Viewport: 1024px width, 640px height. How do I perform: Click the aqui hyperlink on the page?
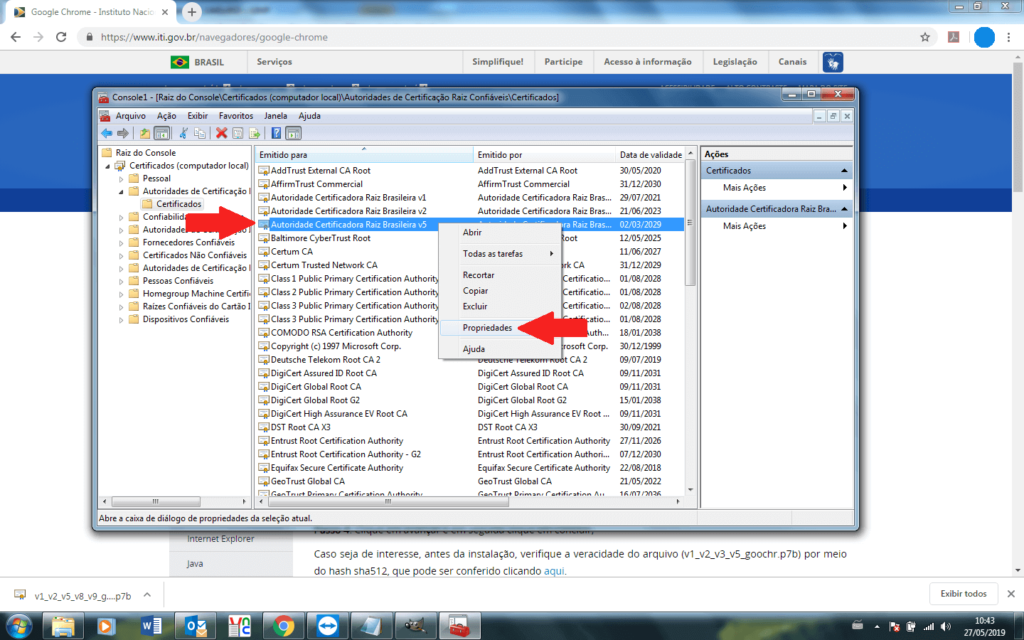coord(554,571)
